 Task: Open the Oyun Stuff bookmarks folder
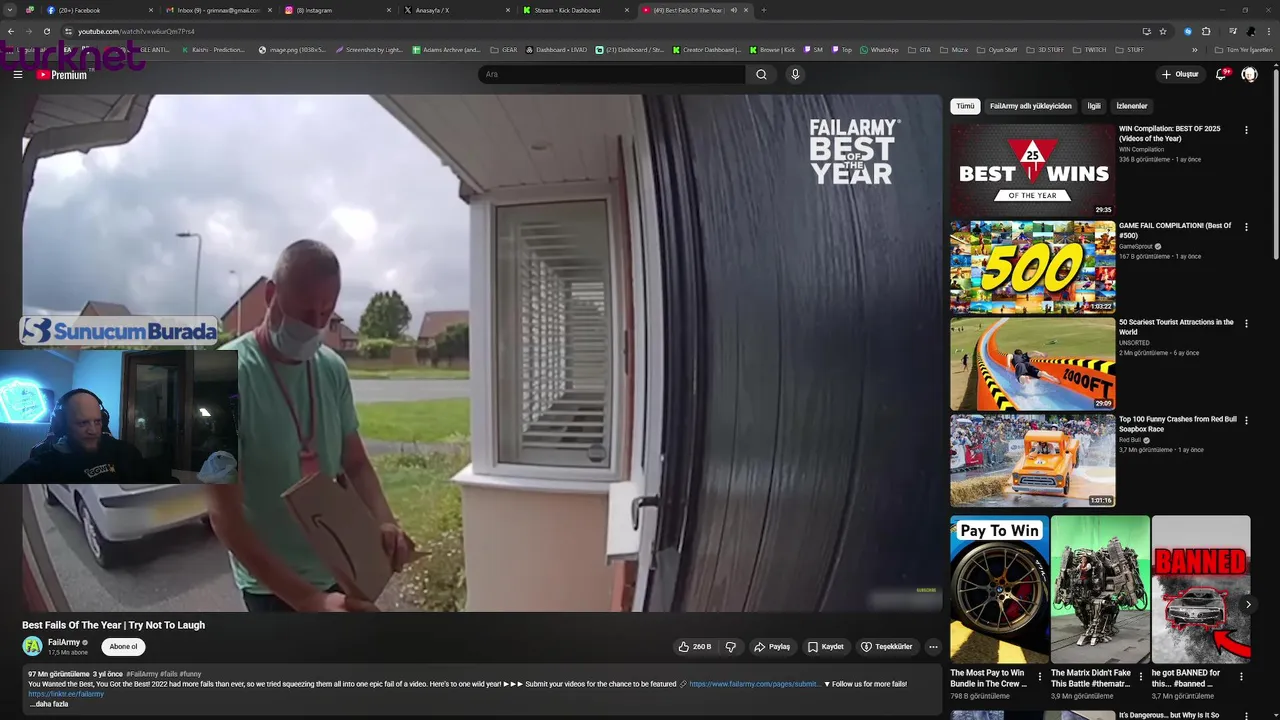point(997,49)
